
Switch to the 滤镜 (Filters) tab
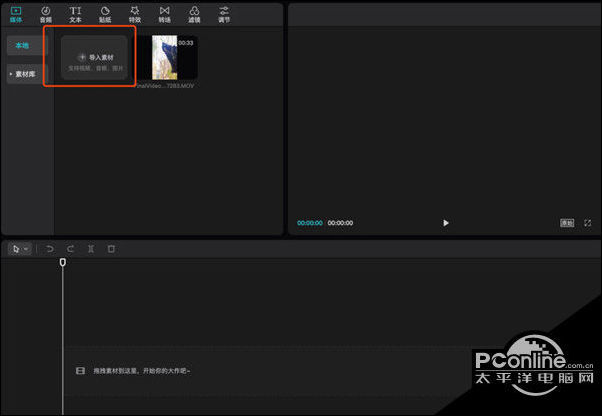pyautogui.click(x=194, y=15)
